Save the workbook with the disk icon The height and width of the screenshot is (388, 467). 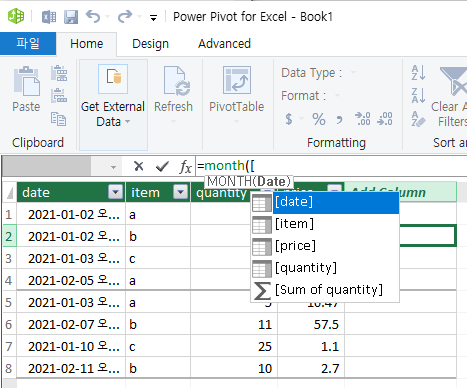pos(71,17)
